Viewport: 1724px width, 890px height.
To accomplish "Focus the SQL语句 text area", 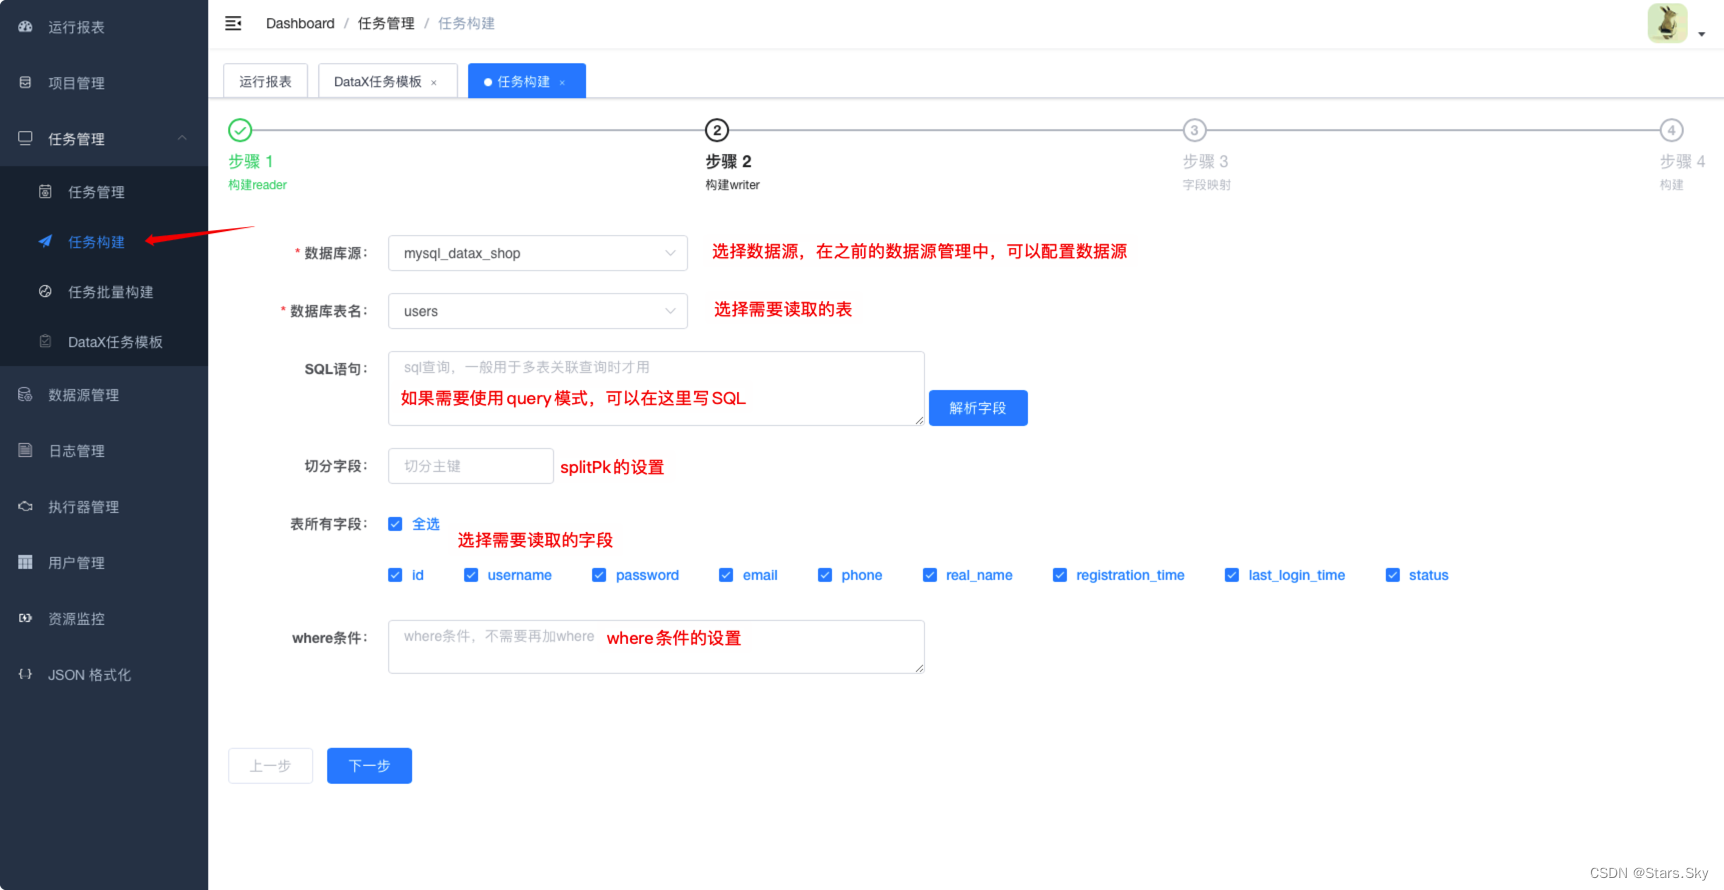I will coord(656,388).
